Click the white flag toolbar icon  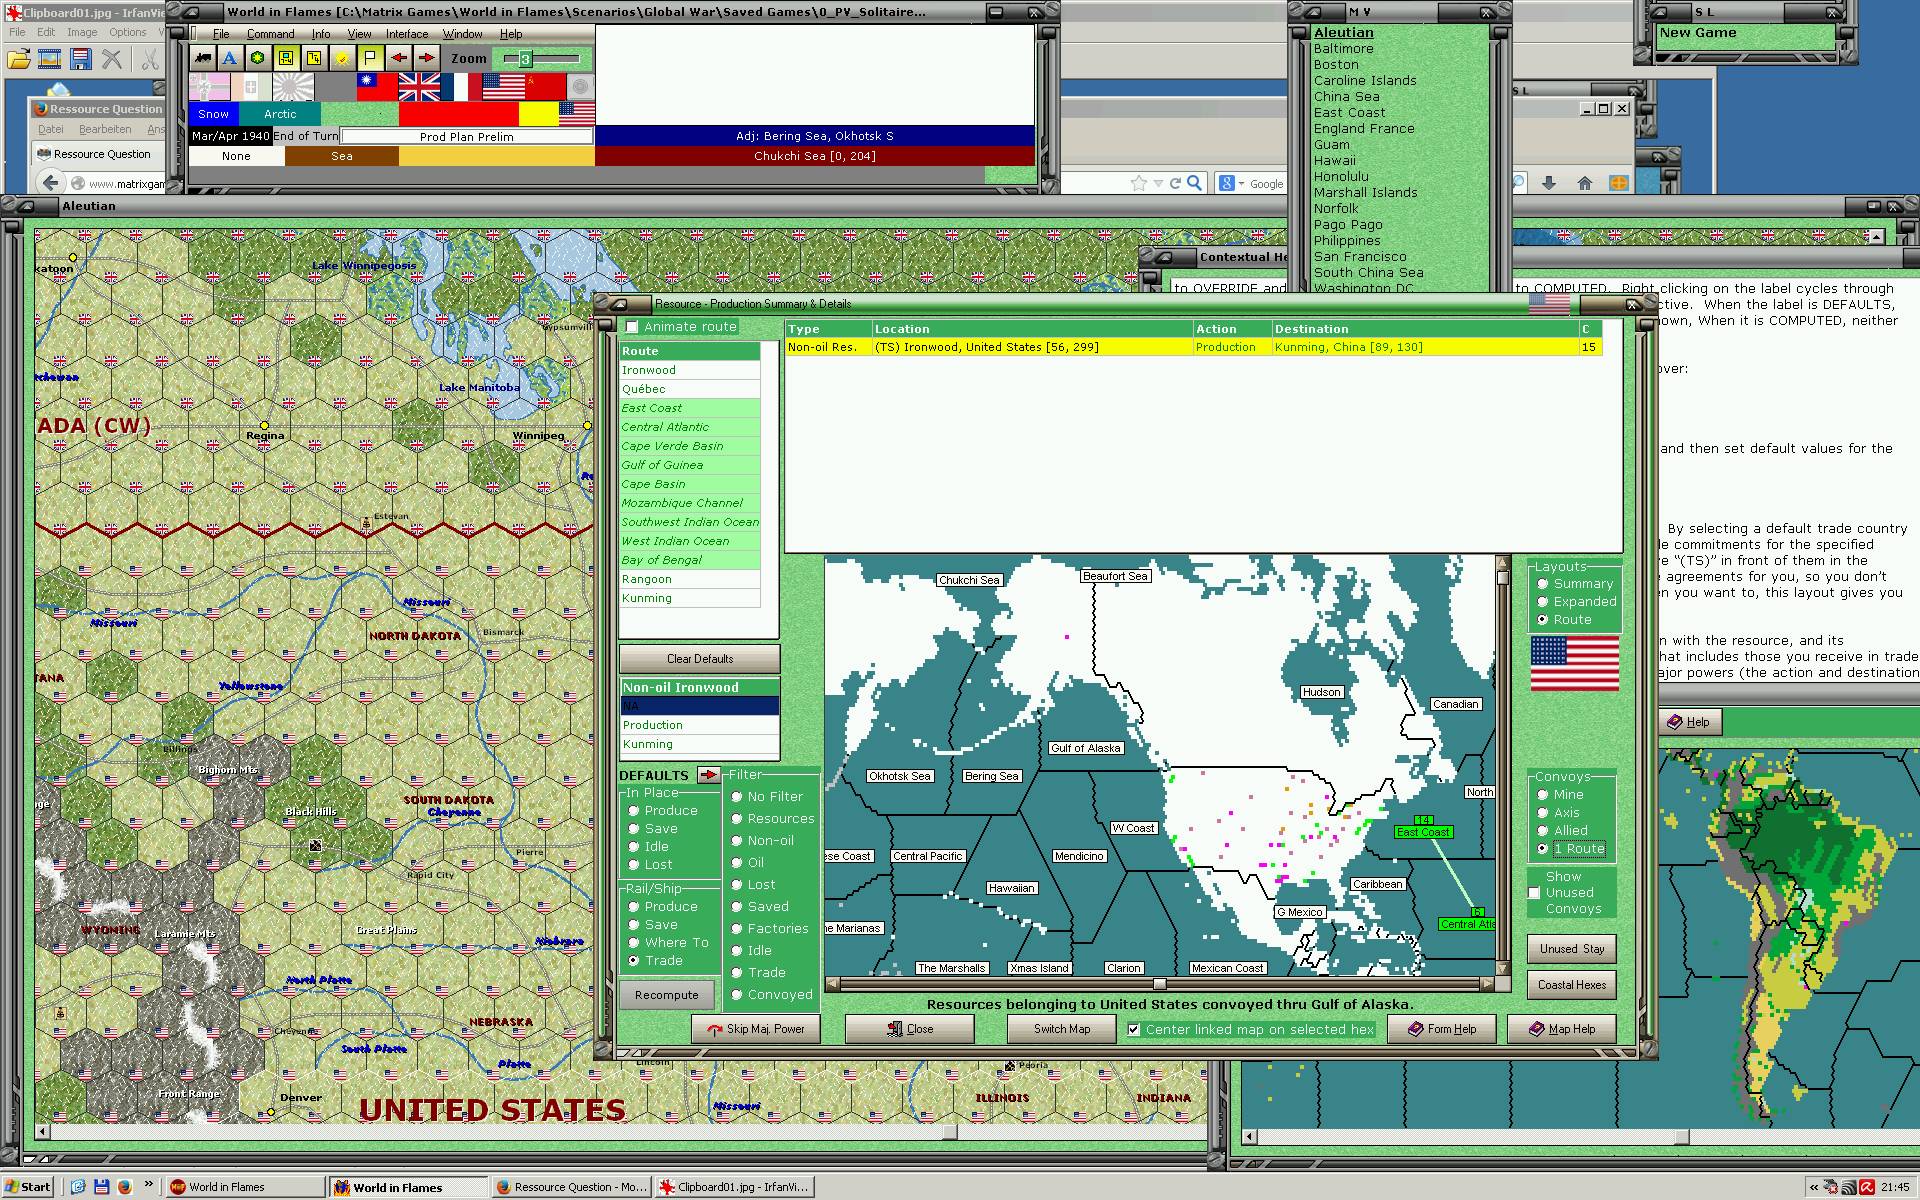(x=370, y=58)
